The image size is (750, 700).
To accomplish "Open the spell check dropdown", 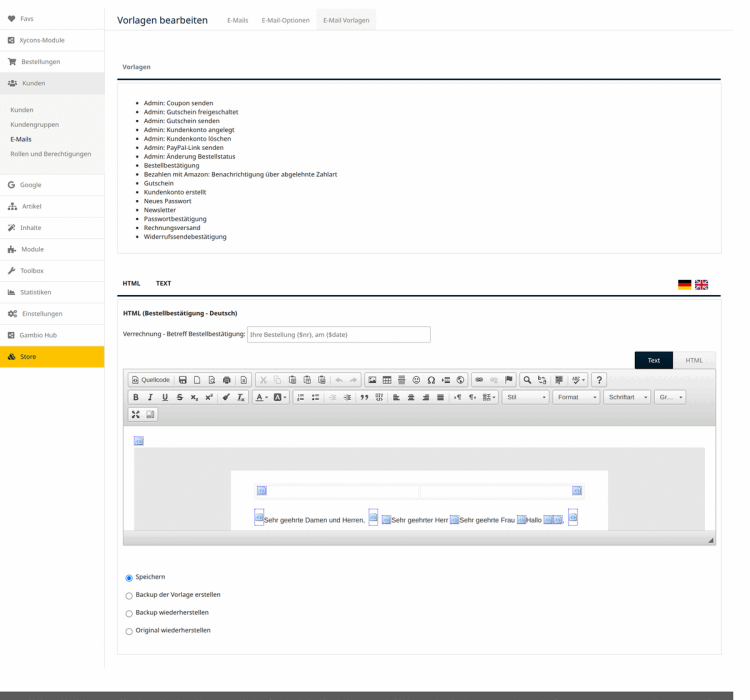I will 578,380.
